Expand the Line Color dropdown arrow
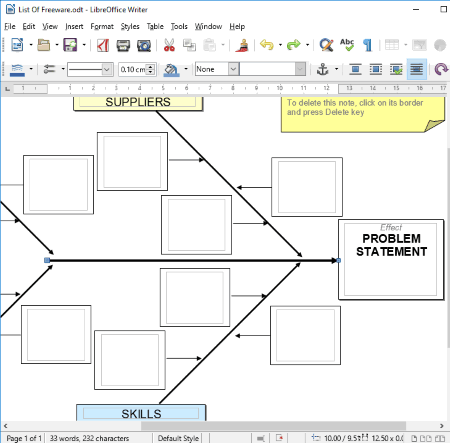Viewport: 450px width, 443px height. [x=31, y=69]
